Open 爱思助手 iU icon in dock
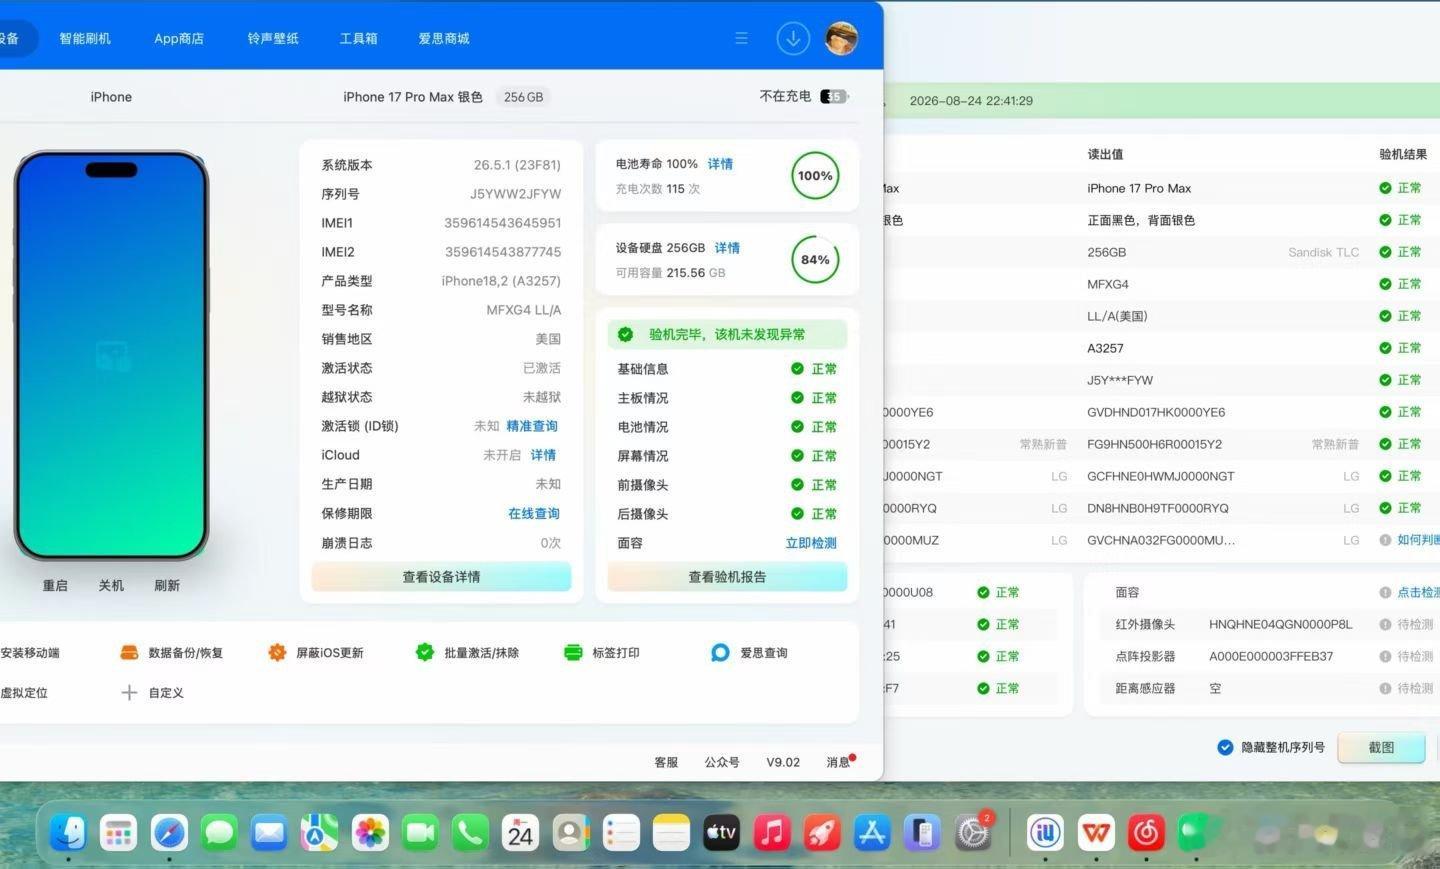 [x=1046, y=832]
